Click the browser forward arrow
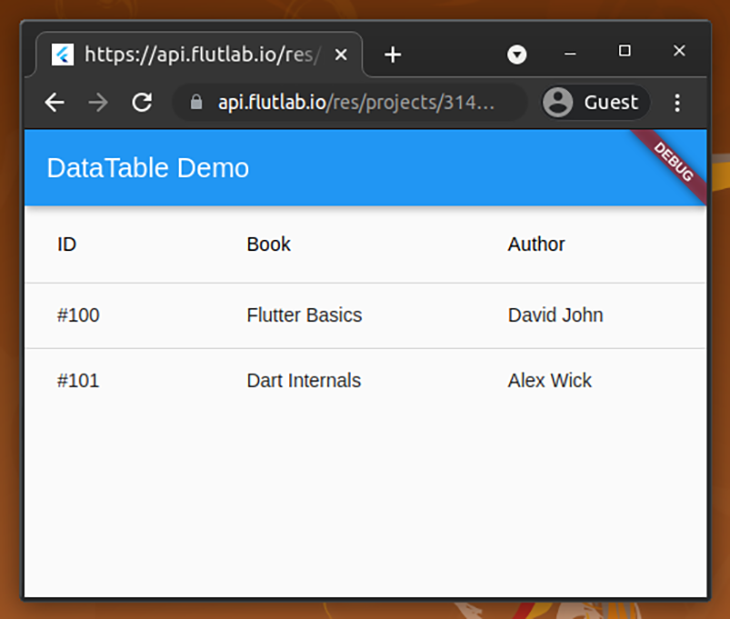Screen dimensions: 730x619 click(x=98, y=102)
